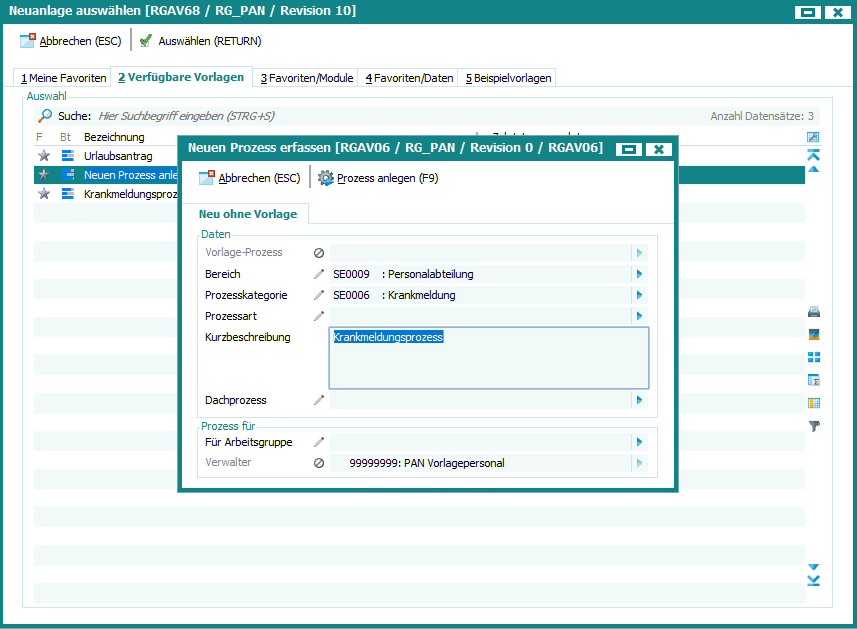The width and height of the screenshot is (857, 629).
Task: Toggle favorite star for Urlaubsantrag
Action: (x=43, y=156)
